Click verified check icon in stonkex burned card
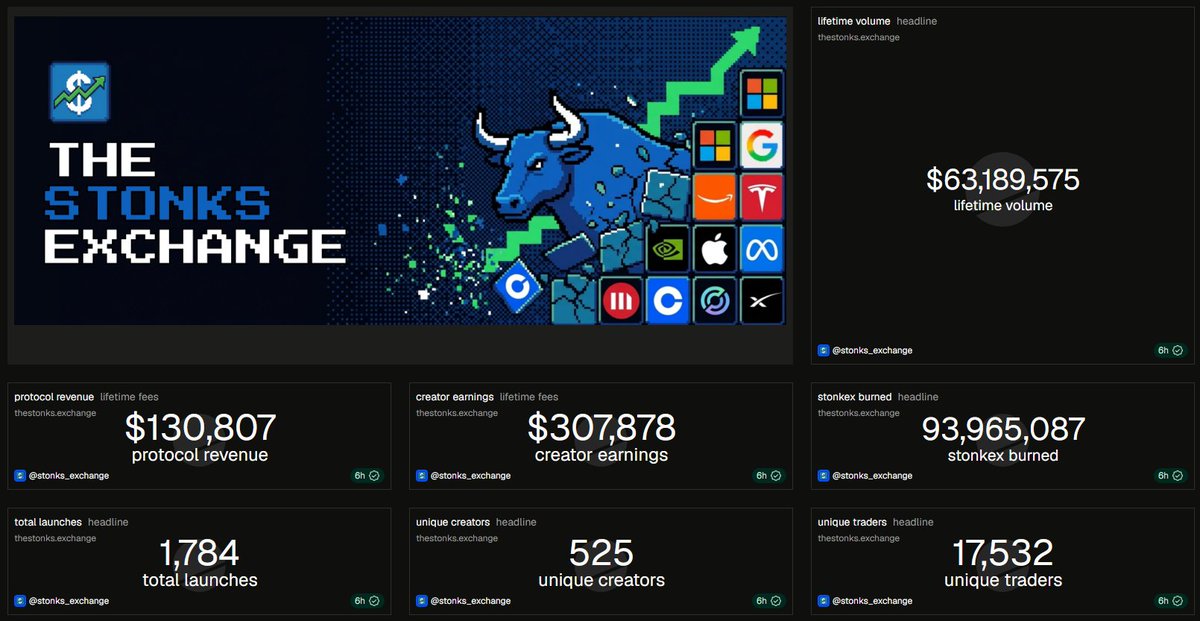 [1178, 476]
